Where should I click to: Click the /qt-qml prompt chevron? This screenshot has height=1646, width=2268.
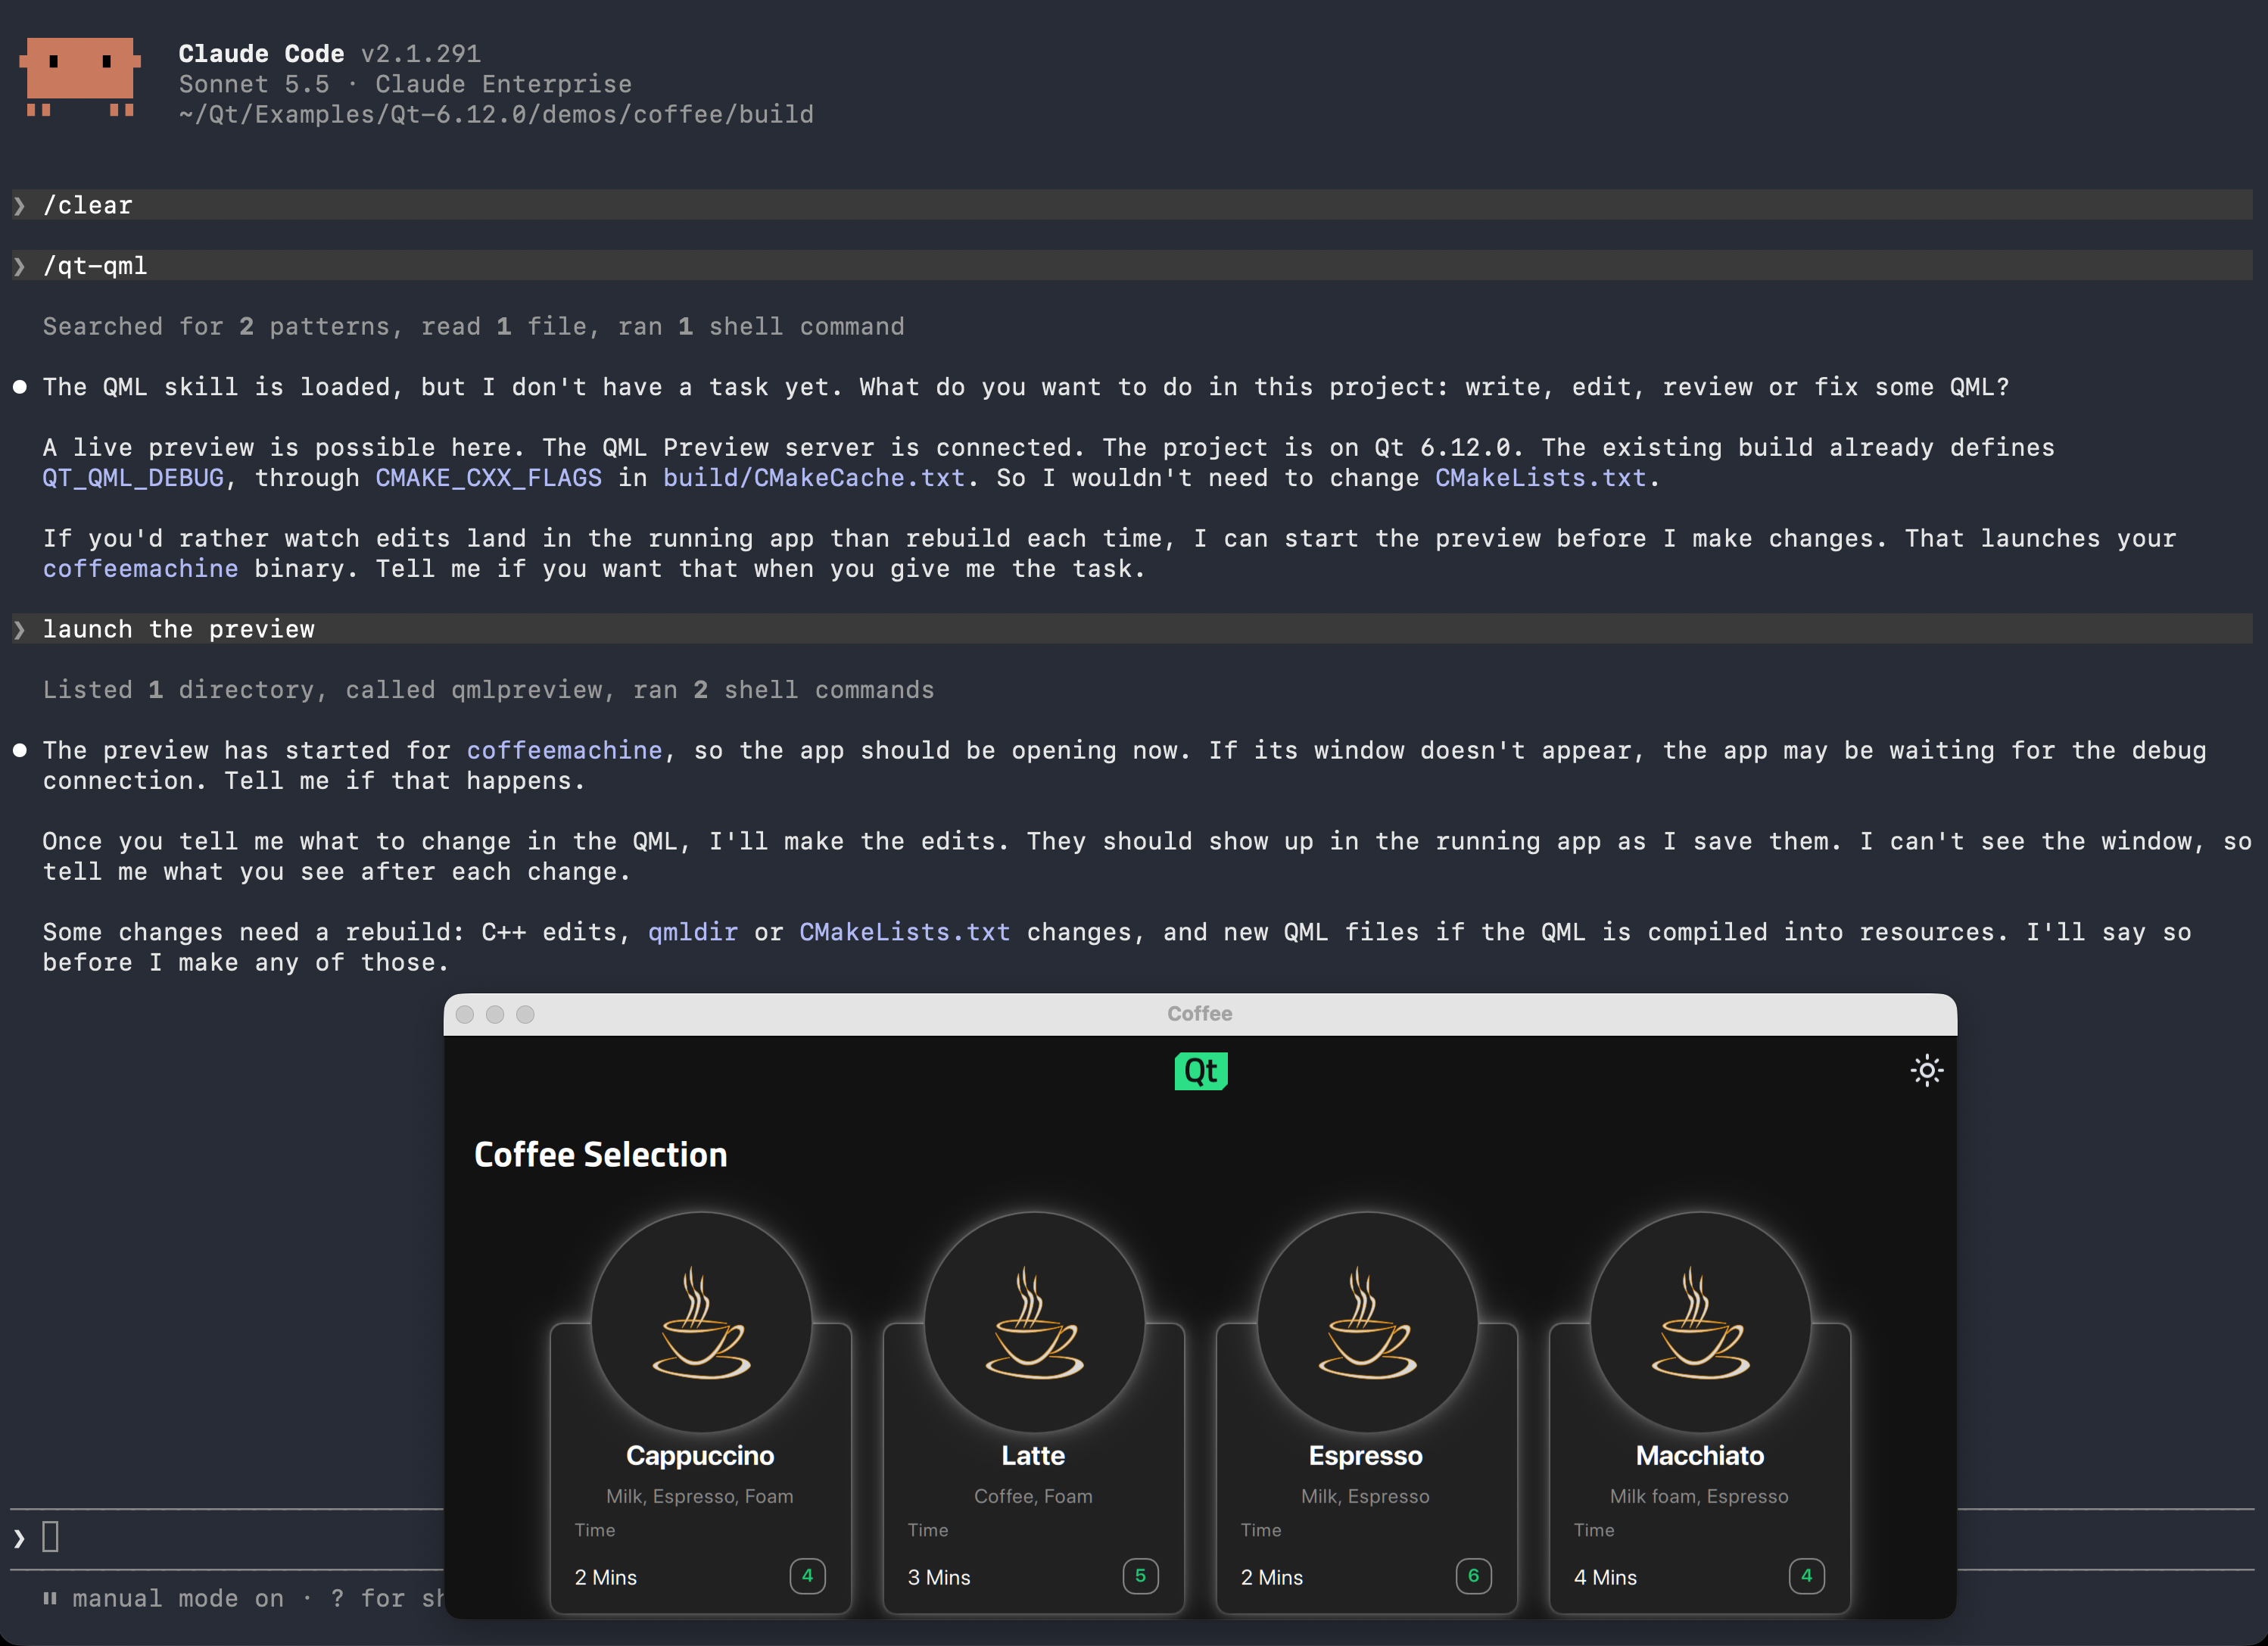click(19, 266)
